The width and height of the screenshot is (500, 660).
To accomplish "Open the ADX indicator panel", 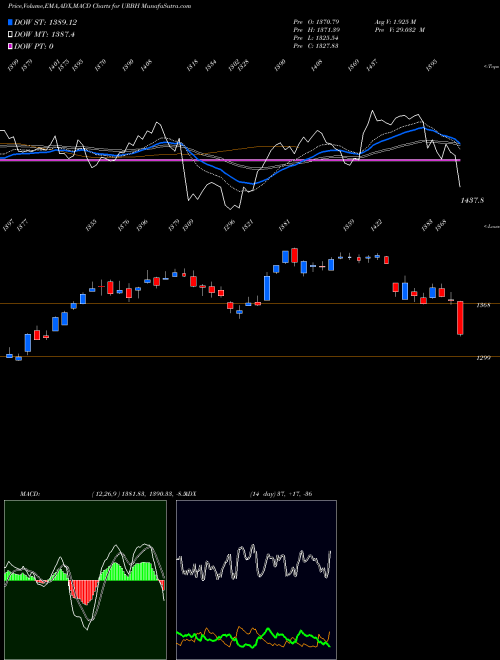I will pyautogui.click(x=256, y=580).
